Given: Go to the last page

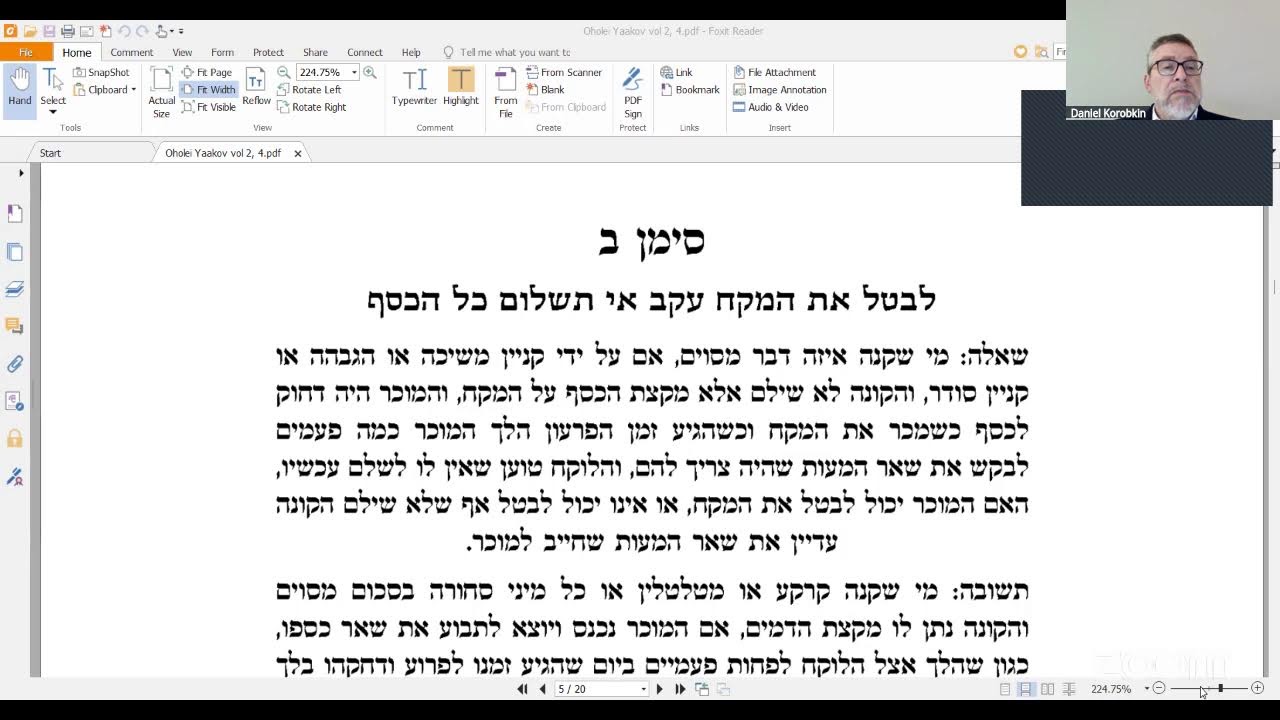Looking at the screenshot, I should tap(680, 689).
